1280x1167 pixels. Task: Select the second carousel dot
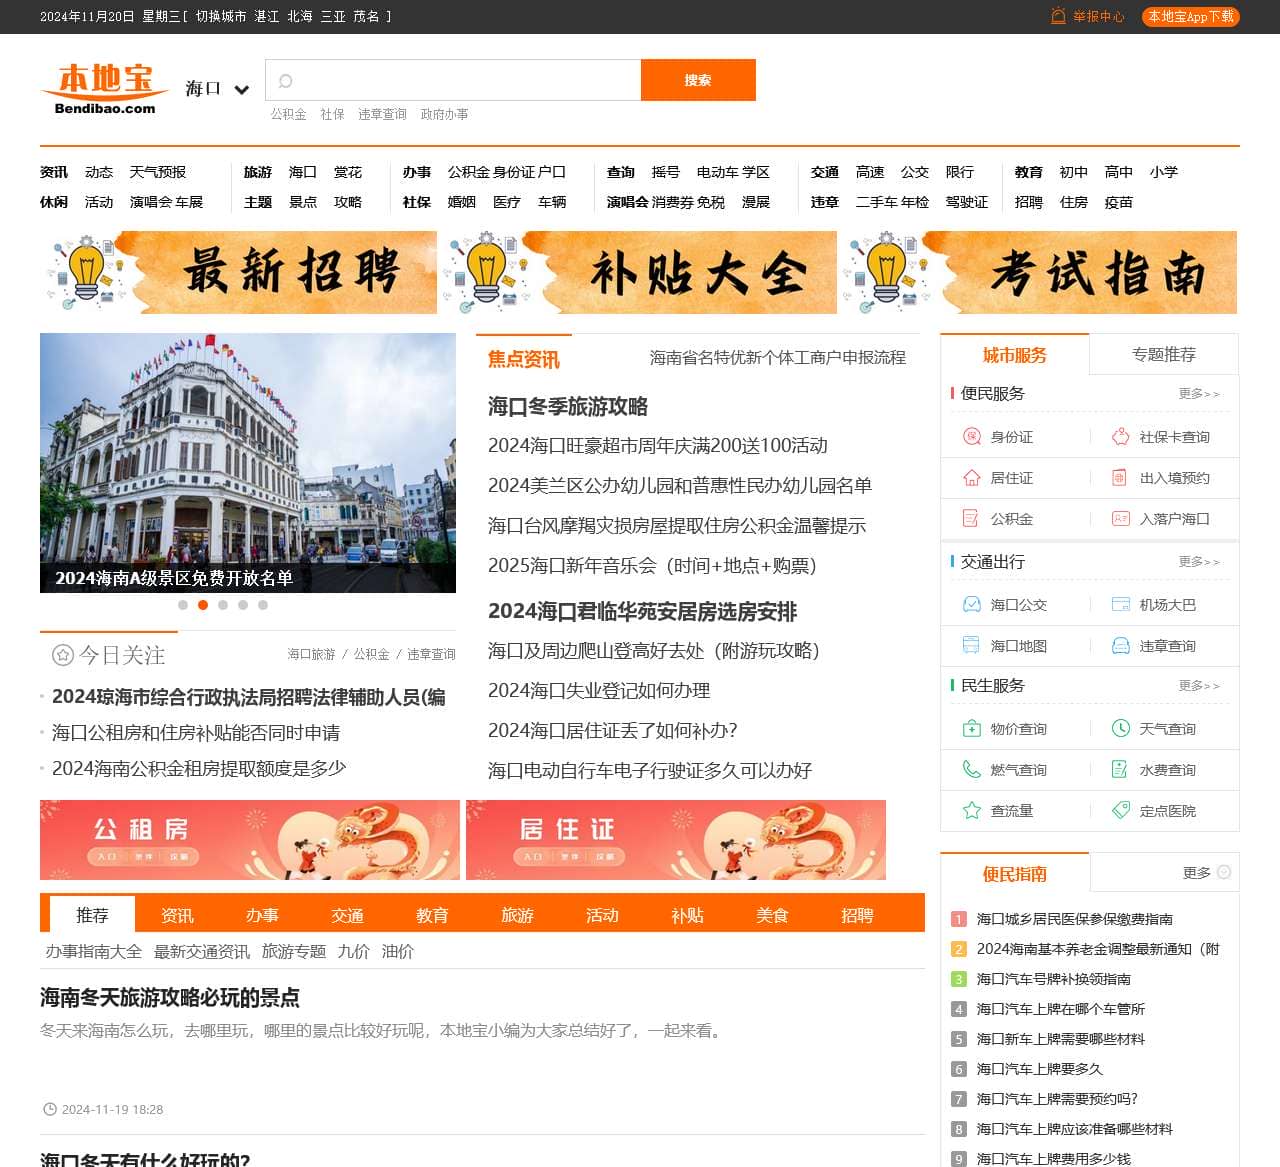point(203,605)
